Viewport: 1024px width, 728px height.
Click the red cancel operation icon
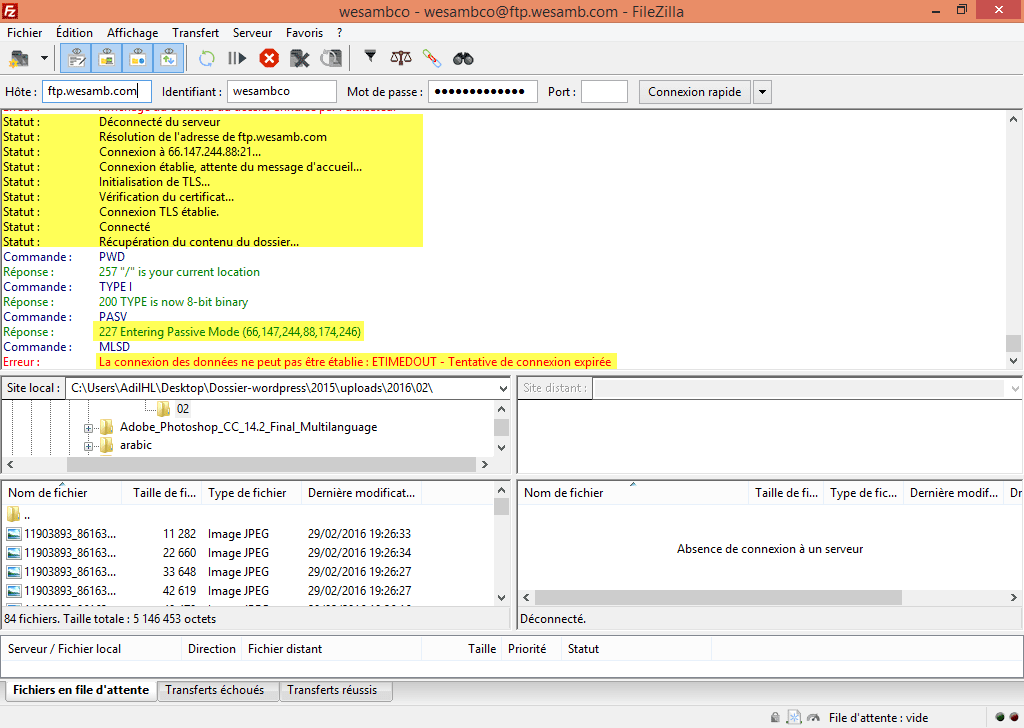(269, 58)
